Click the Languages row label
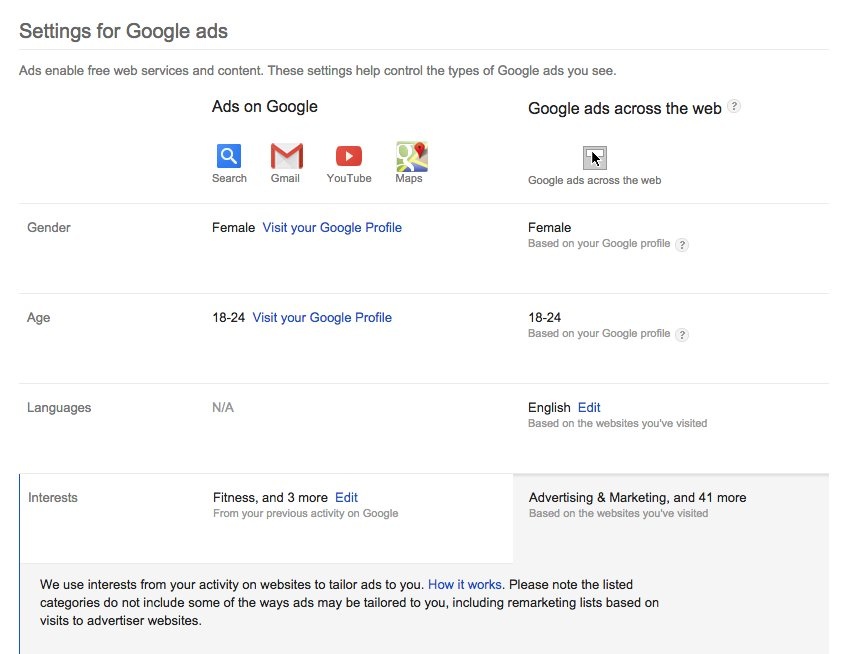 pos(59,407)
